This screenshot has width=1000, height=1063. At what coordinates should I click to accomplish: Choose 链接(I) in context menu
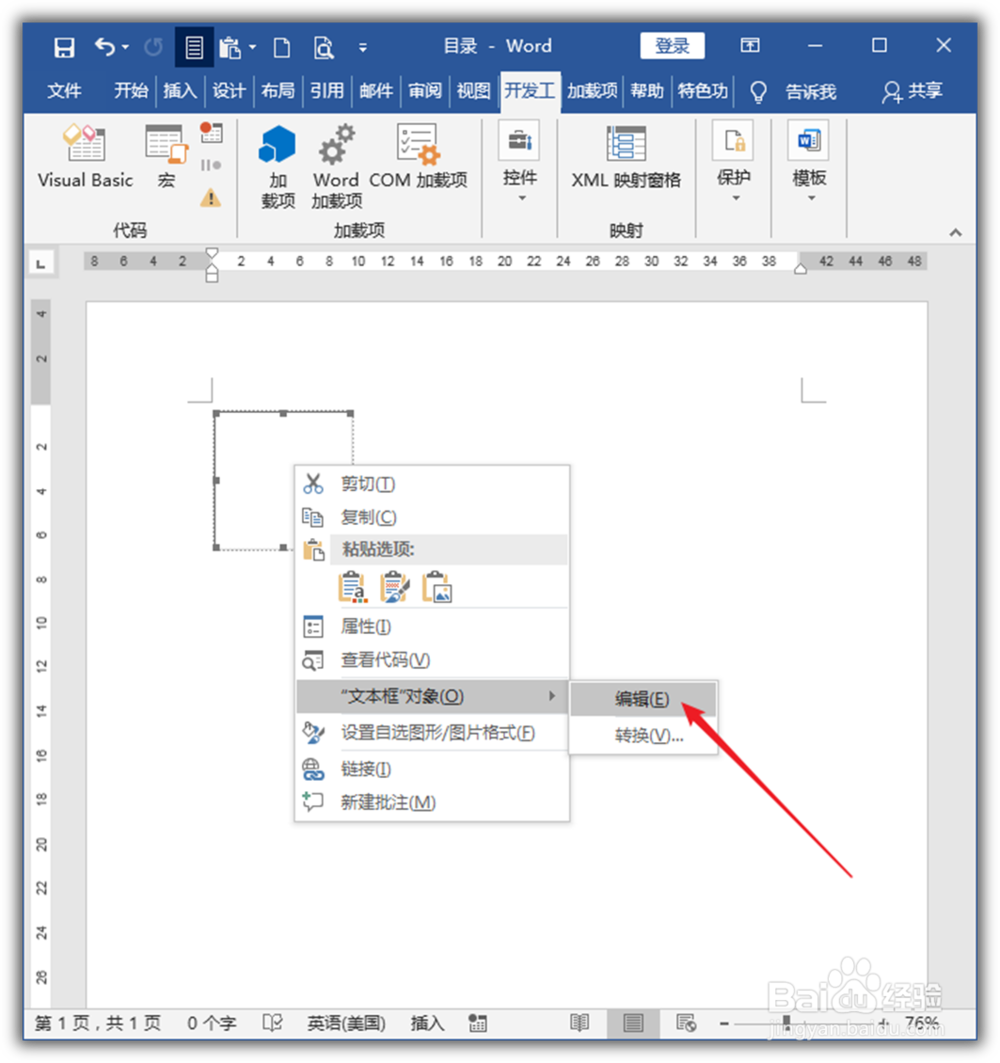click(433, 769)
